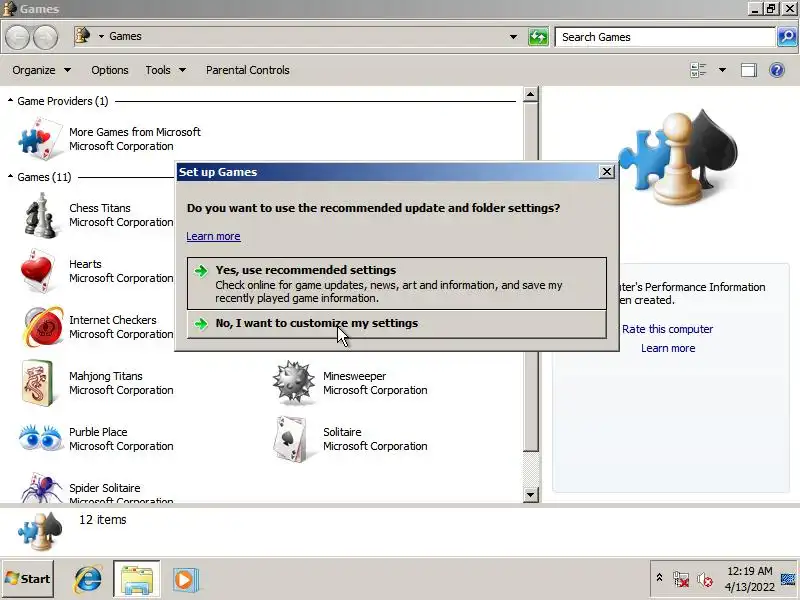Viewport: 800px width, 600px height.
Task: Open Help via the question mark icon
Action: click(x=777, y=70)
